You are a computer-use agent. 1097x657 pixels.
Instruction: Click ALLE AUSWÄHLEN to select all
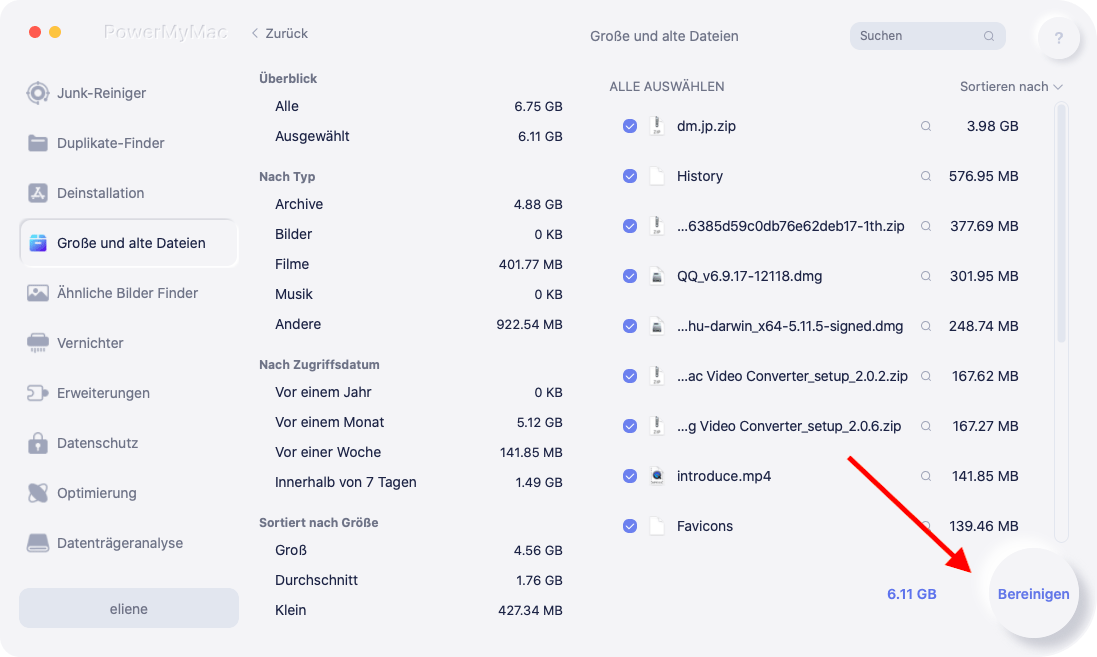coord(666,87)
